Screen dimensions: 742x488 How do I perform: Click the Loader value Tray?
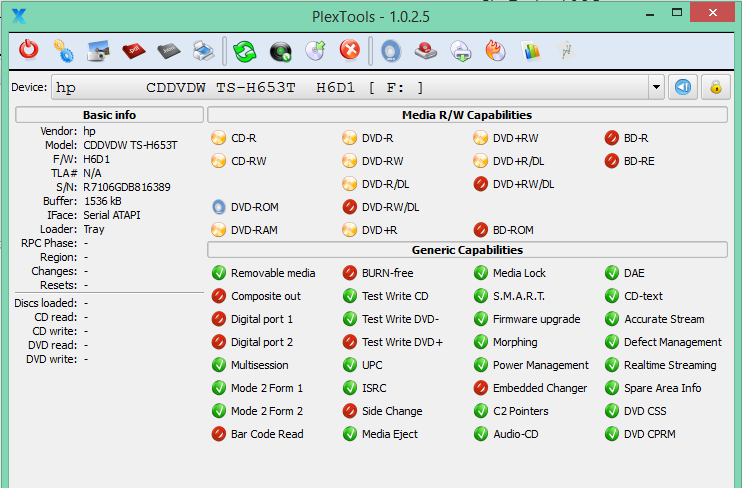point(94,230)
